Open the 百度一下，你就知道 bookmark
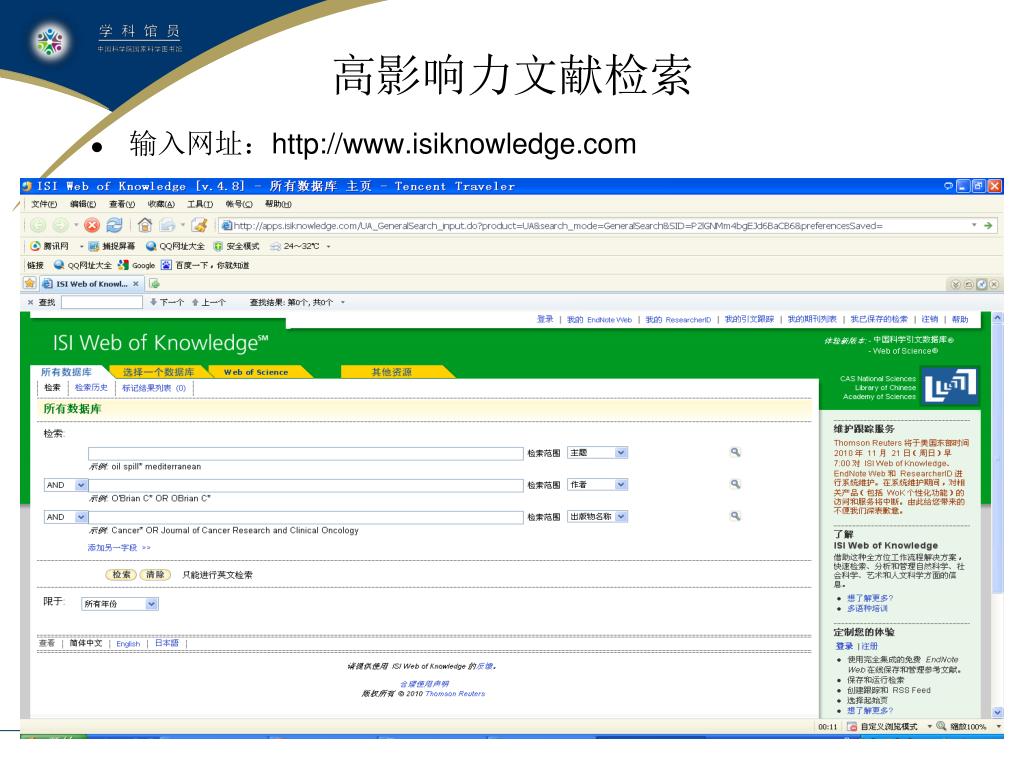 click(x=205, y=265)
